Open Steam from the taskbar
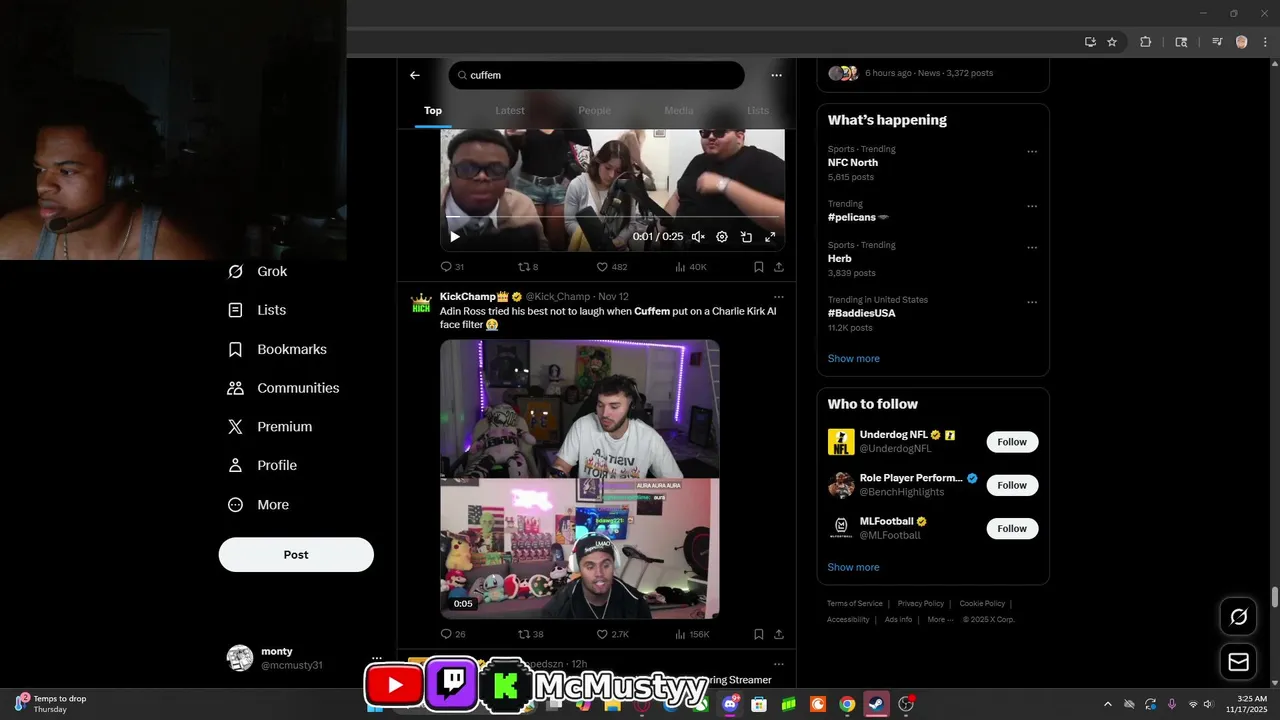1280x720 pixels. [876, 704]
